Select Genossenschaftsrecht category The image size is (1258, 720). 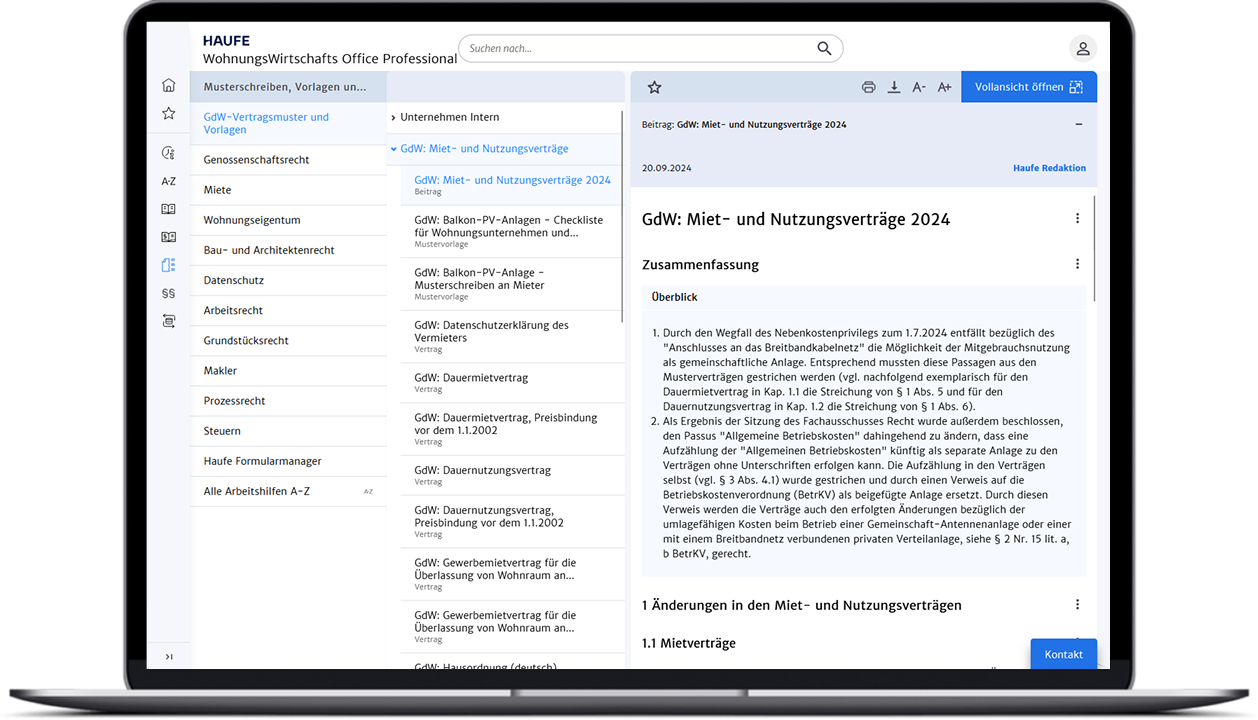tap(288, 160)
